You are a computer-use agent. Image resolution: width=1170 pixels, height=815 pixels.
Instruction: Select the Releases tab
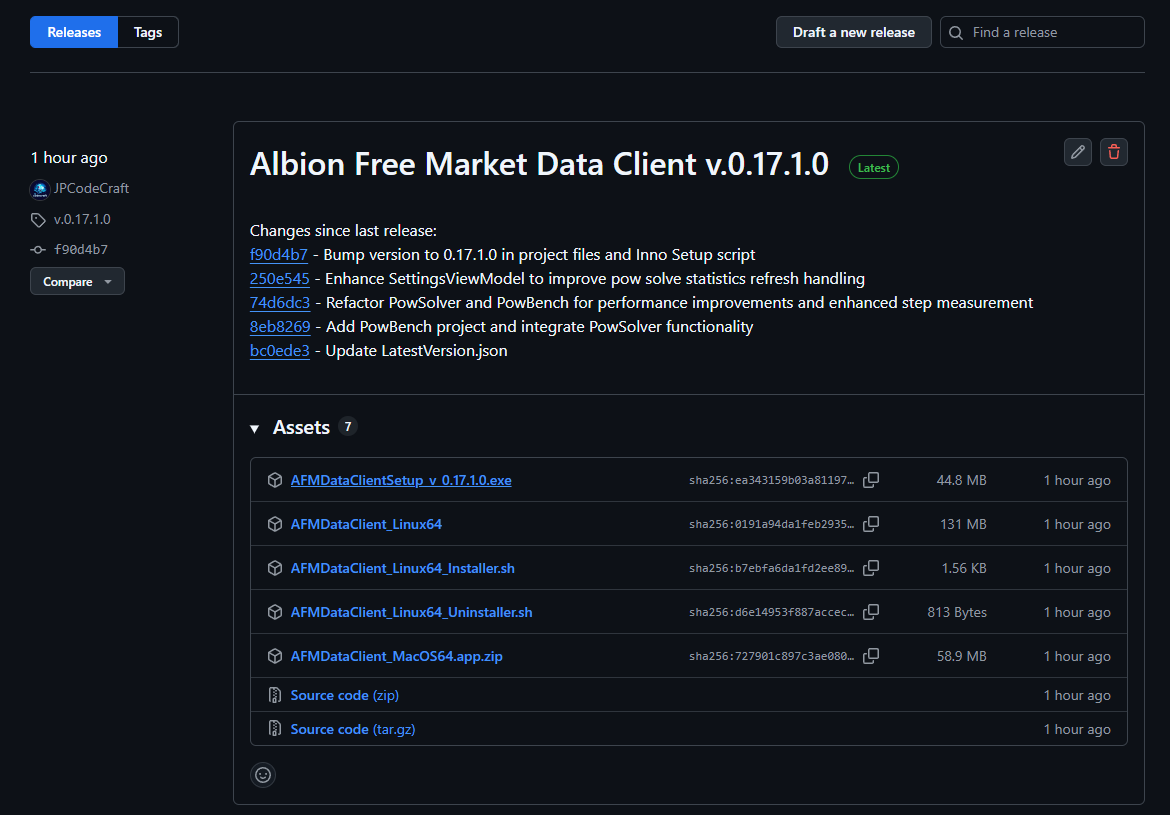pyautogui.click(x=74, y=32)
